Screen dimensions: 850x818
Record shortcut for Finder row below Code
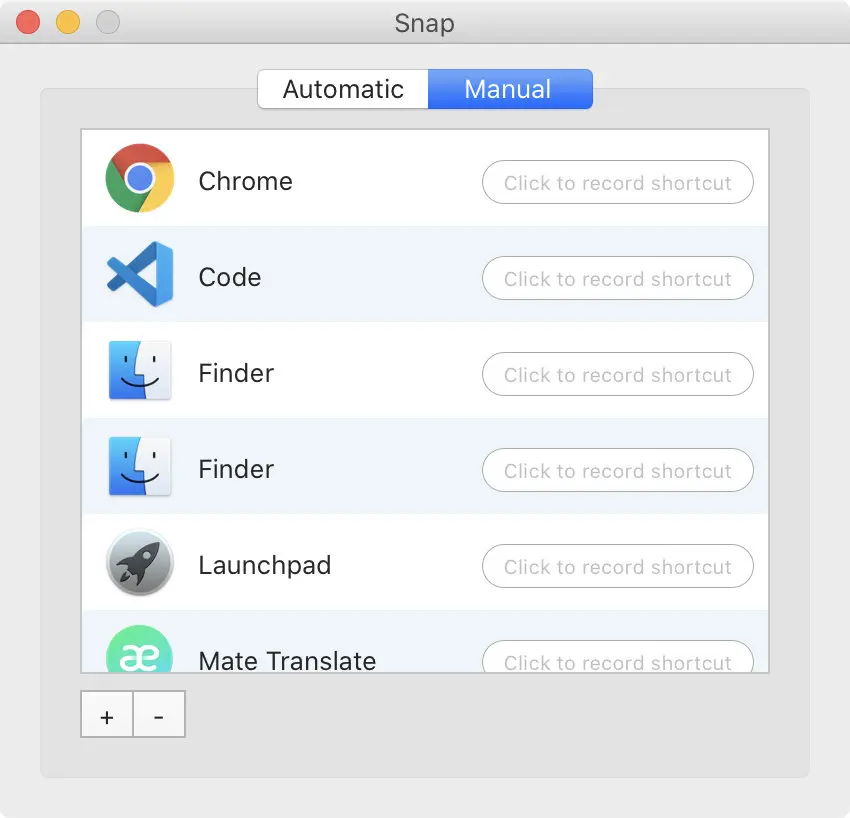point(617,374)
